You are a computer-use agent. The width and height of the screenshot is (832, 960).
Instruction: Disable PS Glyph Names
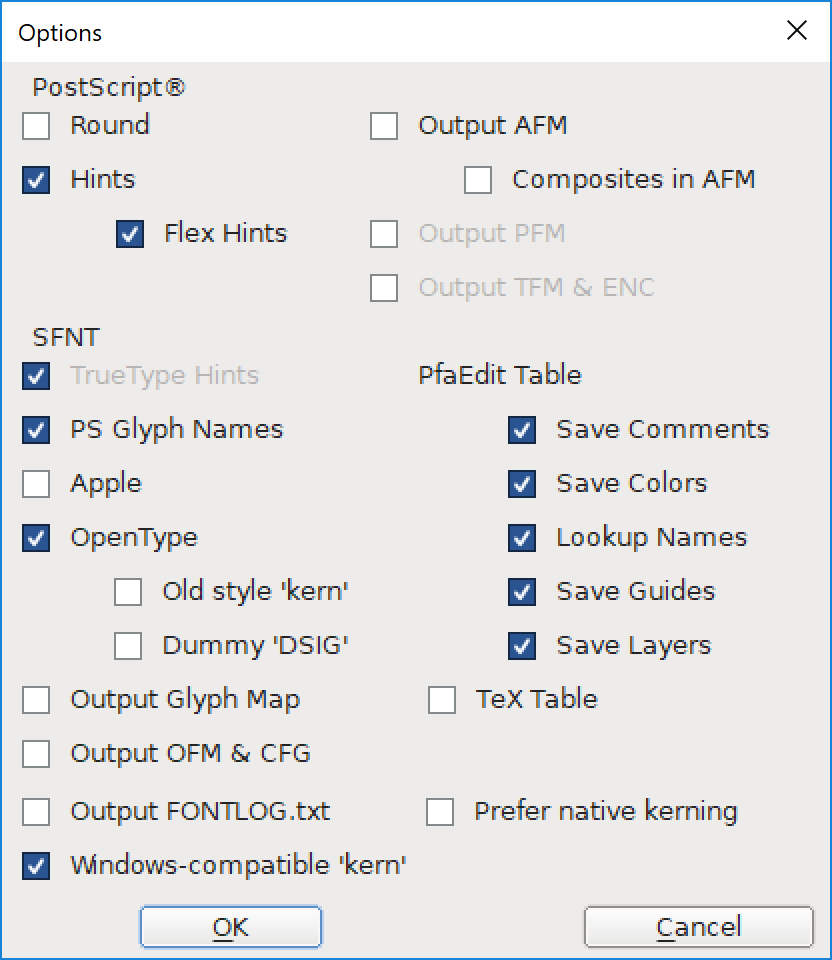coord(36,430)
